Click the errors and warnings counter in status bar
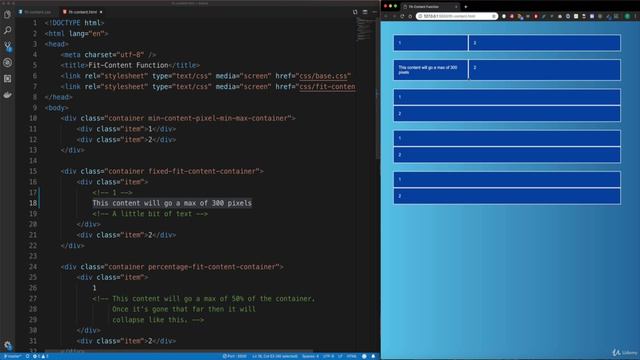This screenshot has width=640, height=360. click(40, 356)
